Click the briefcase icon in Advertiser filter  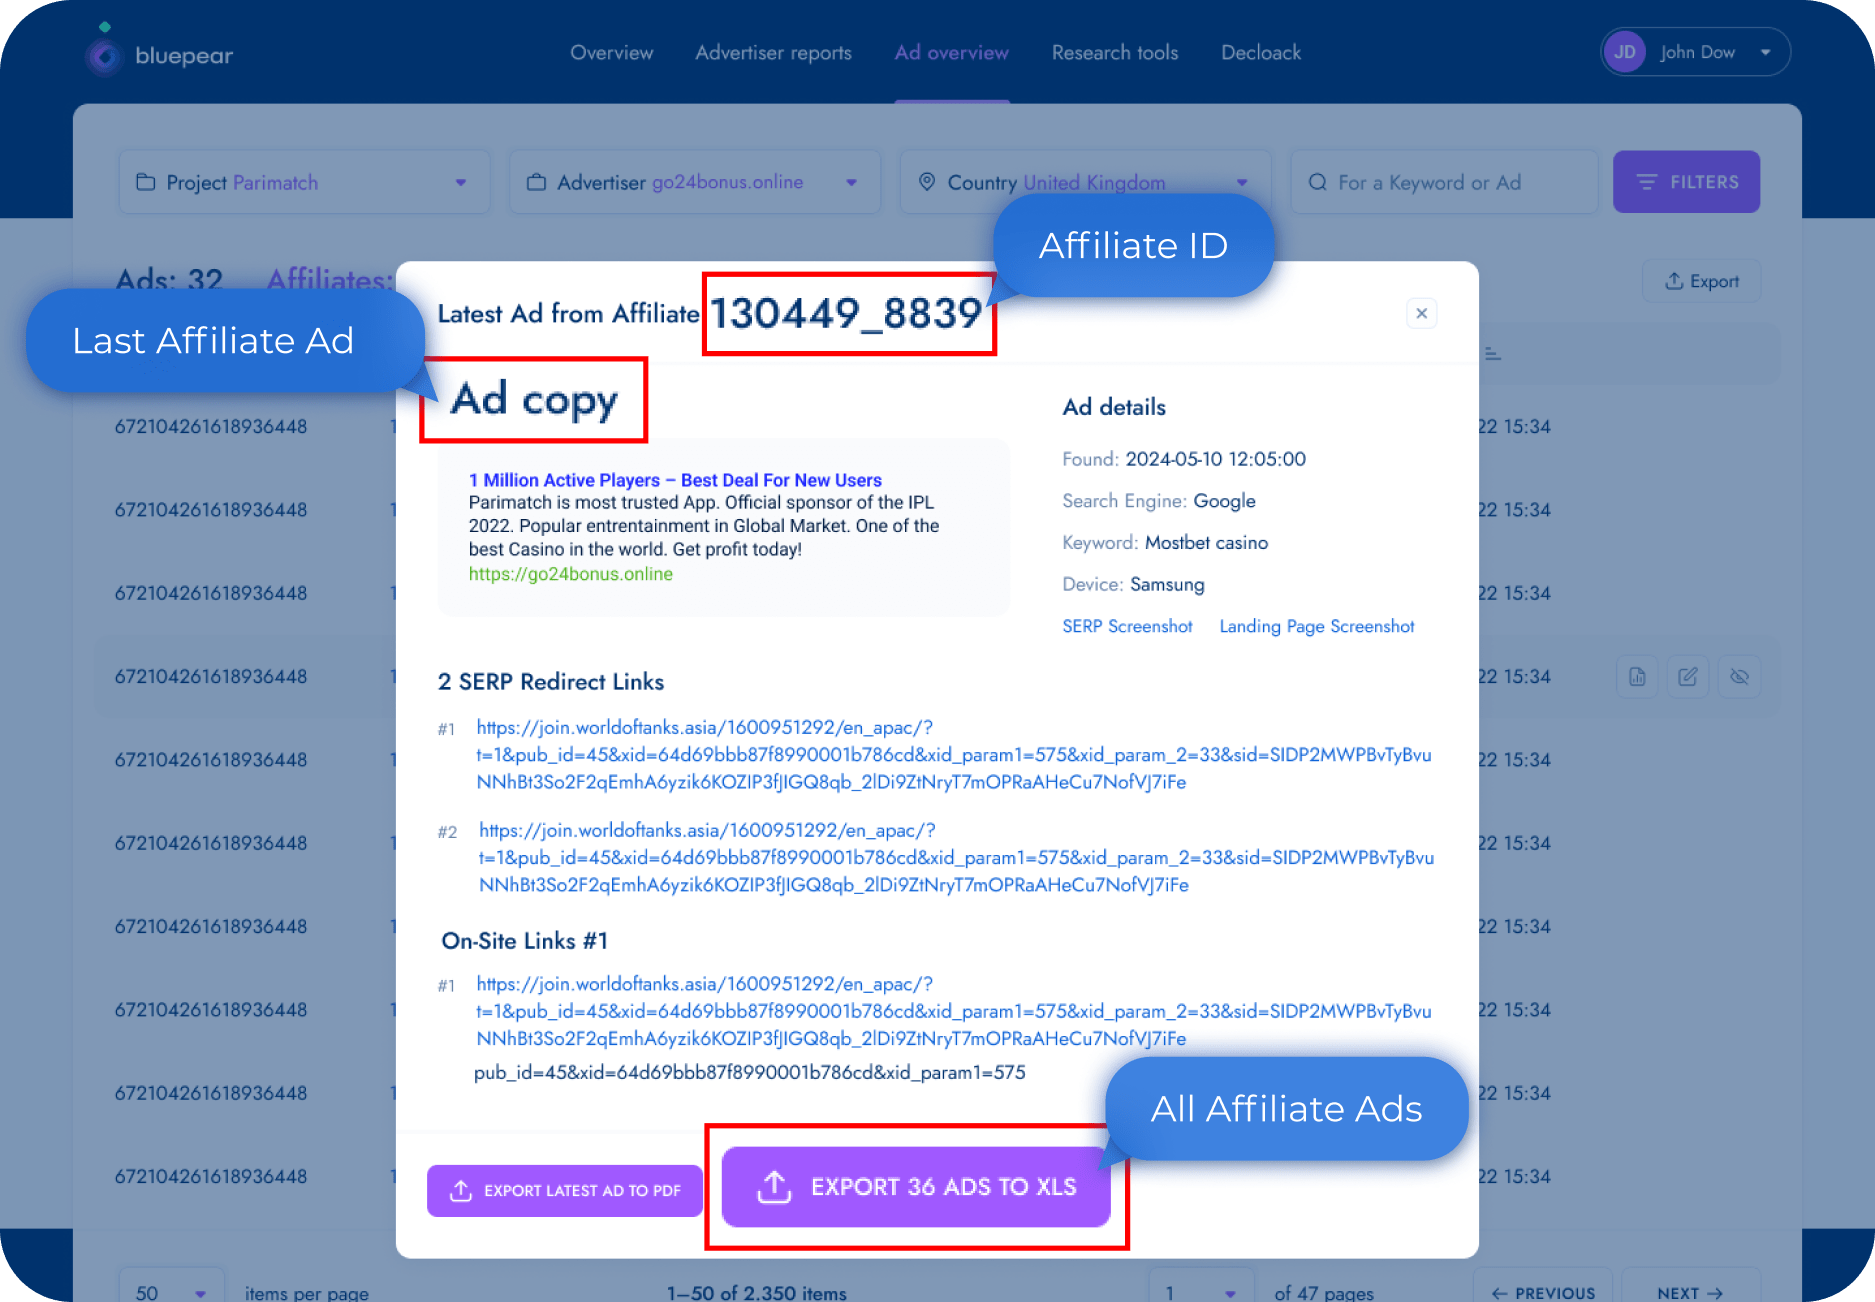(537, 182)
